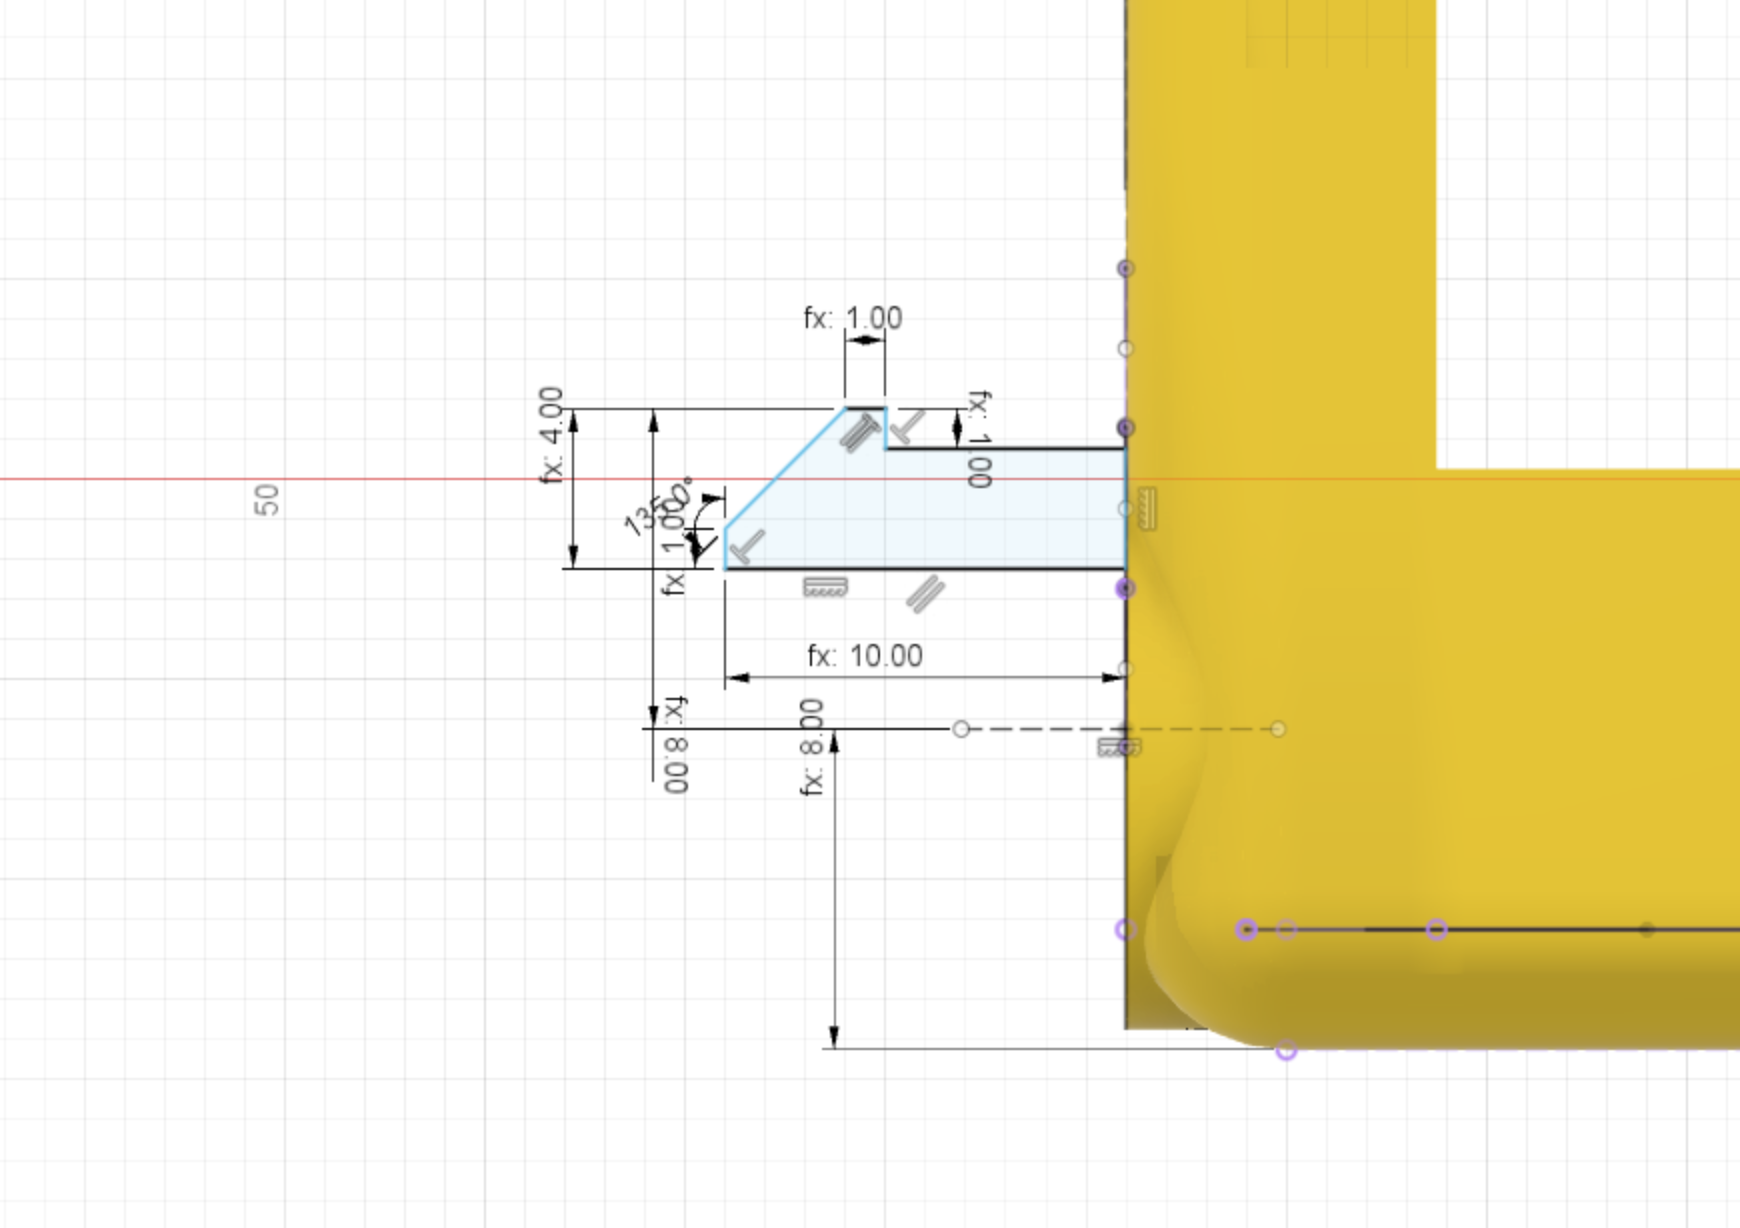The image size is (1740, 1228).
Task: Select the fx: 10.00 horizontal dimension
Action: pyautogui.click(x=865, y=656)
